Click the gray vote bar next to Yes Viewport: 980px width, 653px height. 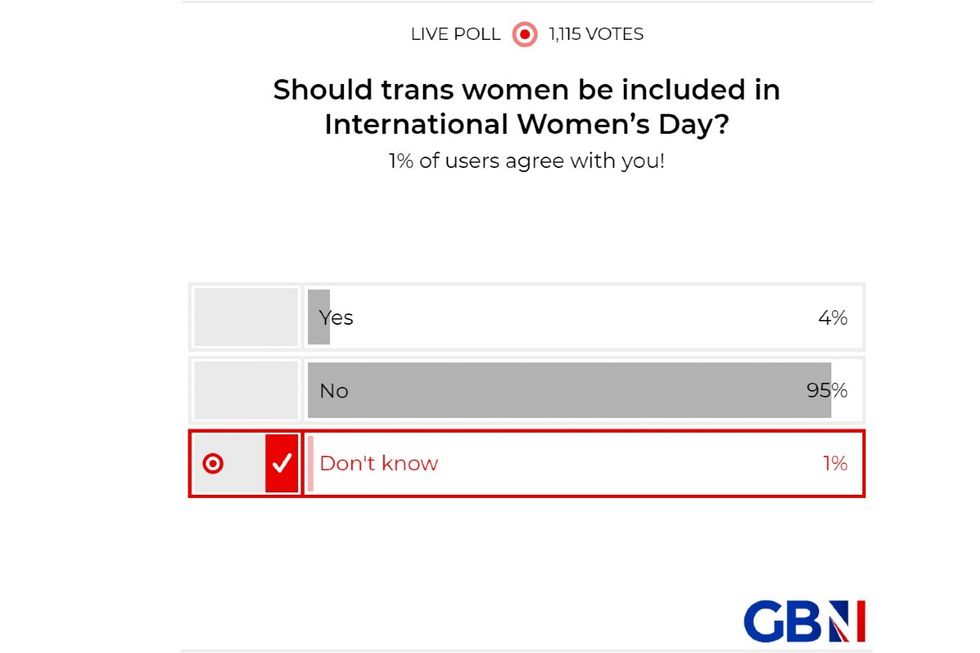click(319, 317)
